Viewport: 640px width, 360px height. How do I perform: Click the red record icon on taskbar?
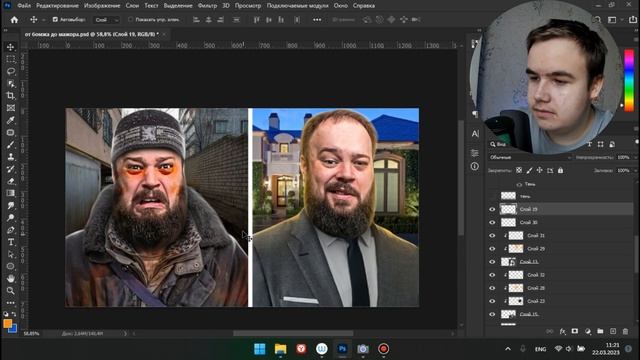pos(383,349)
